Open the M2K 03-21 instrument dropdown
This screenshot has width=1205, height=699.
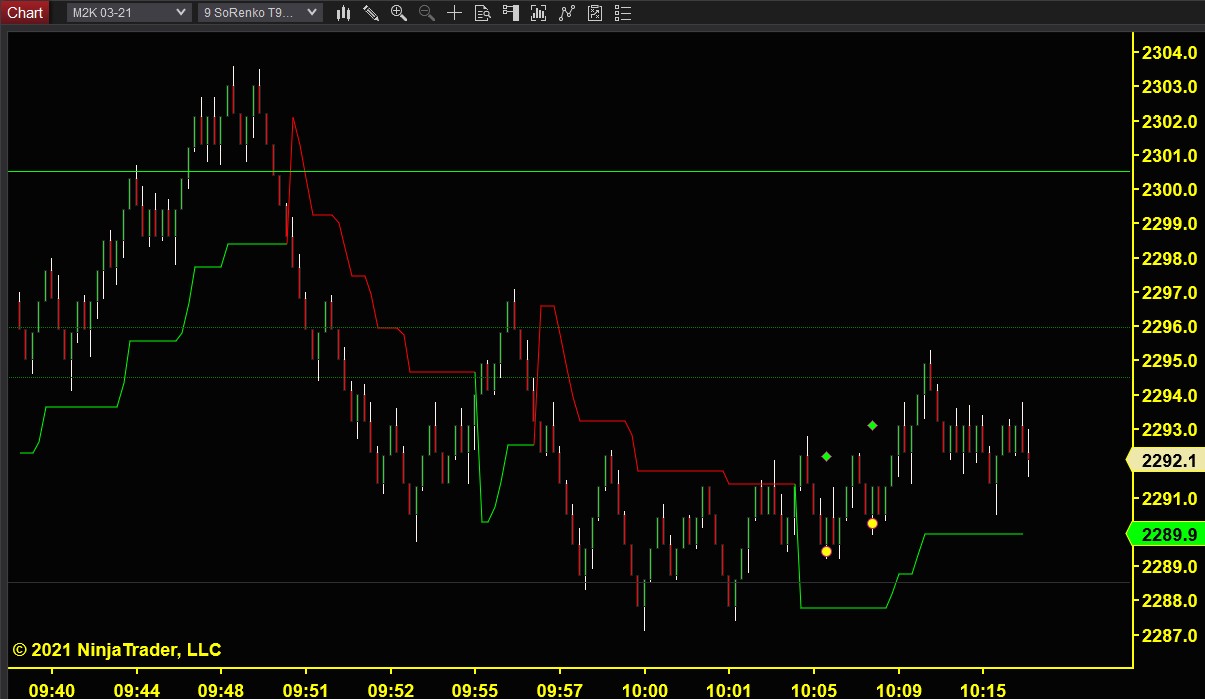(x=129, y=12)
